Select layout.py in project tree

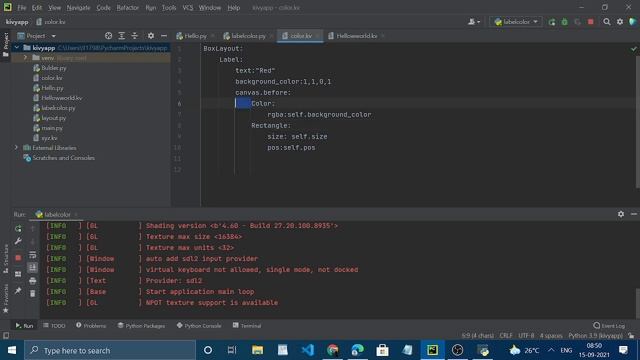(x=53, y=118)
